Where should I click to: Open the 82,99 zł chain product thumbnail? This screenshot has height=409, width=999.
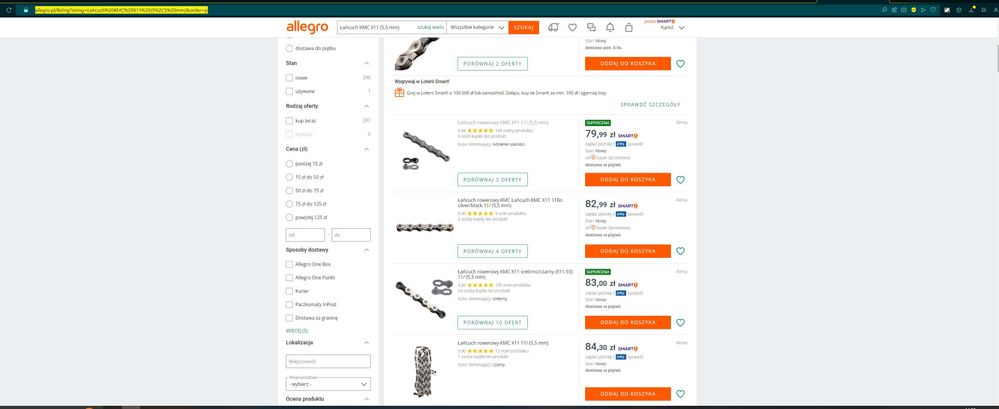point(425,227)
